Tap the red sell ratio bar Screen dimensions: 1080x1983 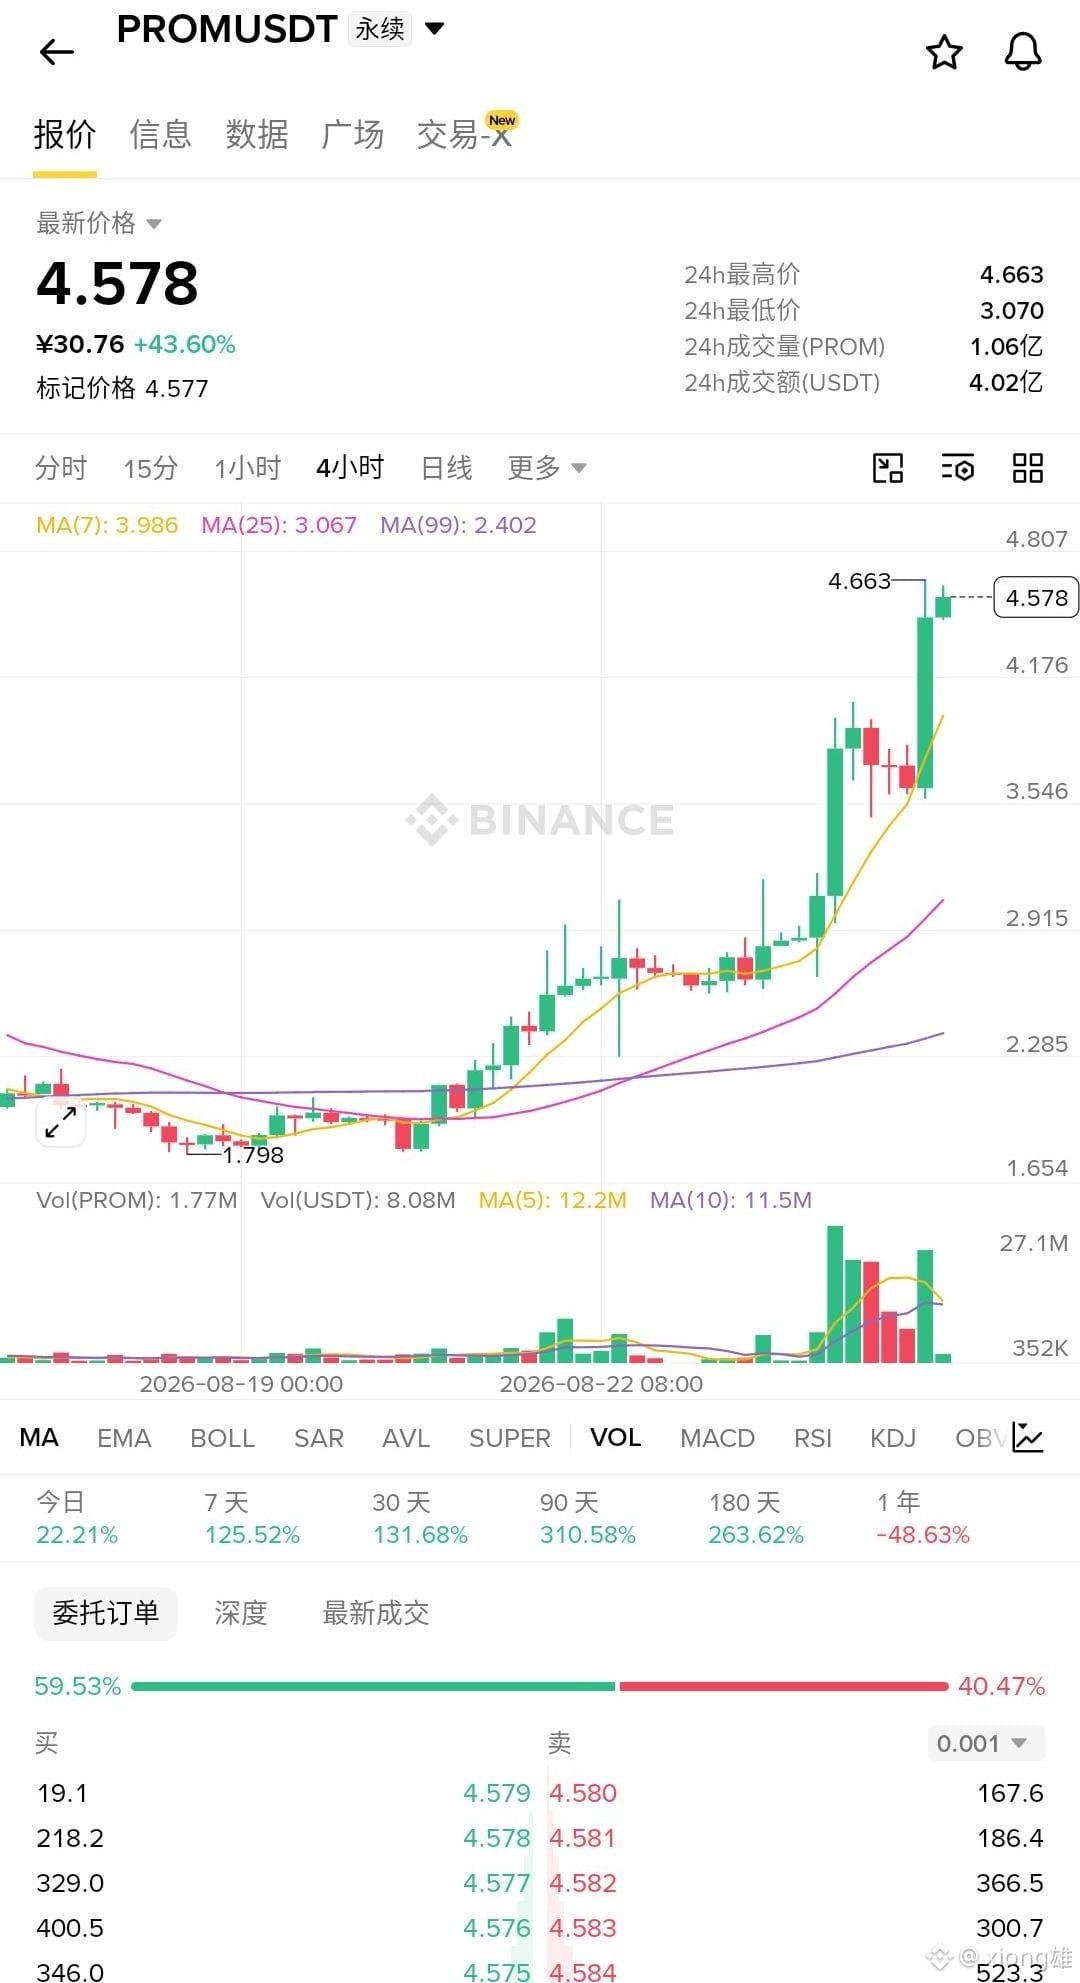tap(783, 1686)
